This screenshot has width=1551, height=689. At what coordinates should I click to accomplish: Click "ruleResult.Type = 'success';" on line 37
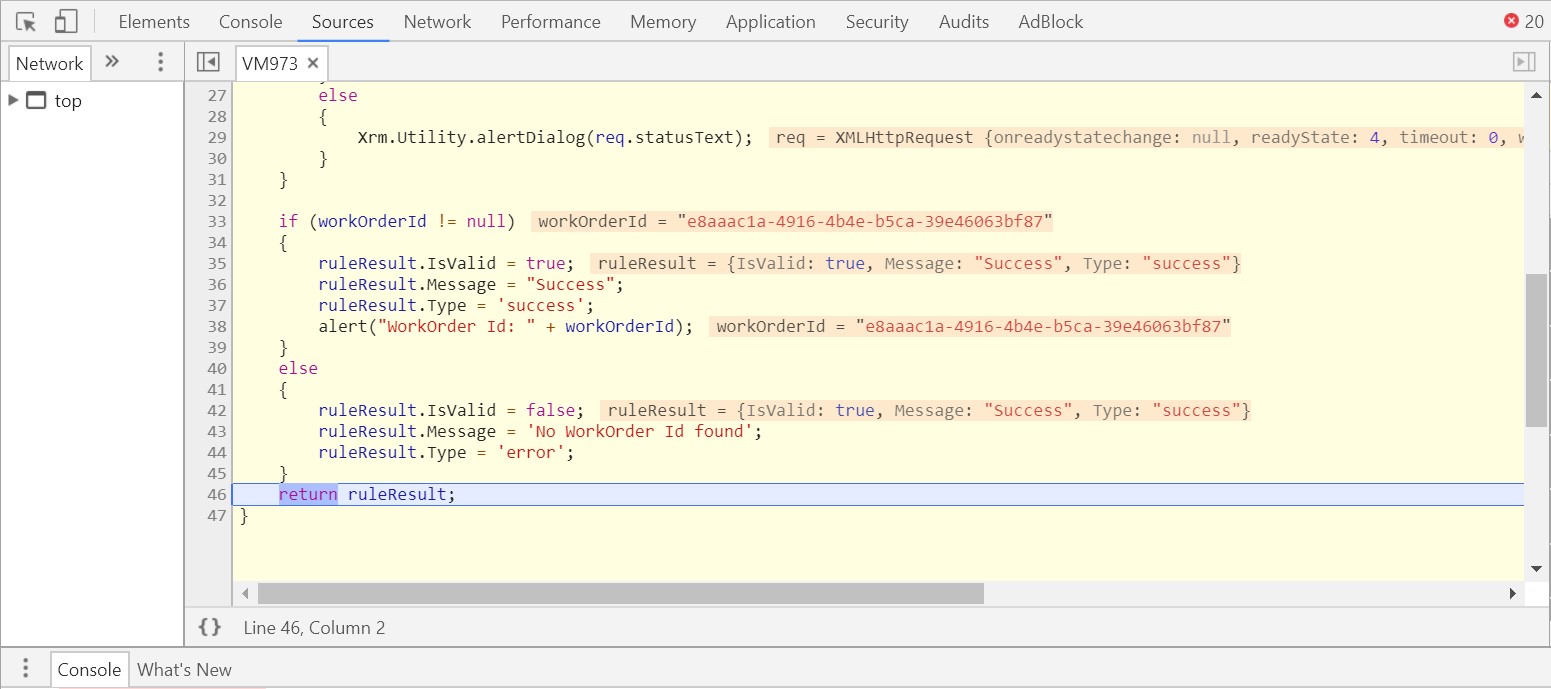pos(456,305)
